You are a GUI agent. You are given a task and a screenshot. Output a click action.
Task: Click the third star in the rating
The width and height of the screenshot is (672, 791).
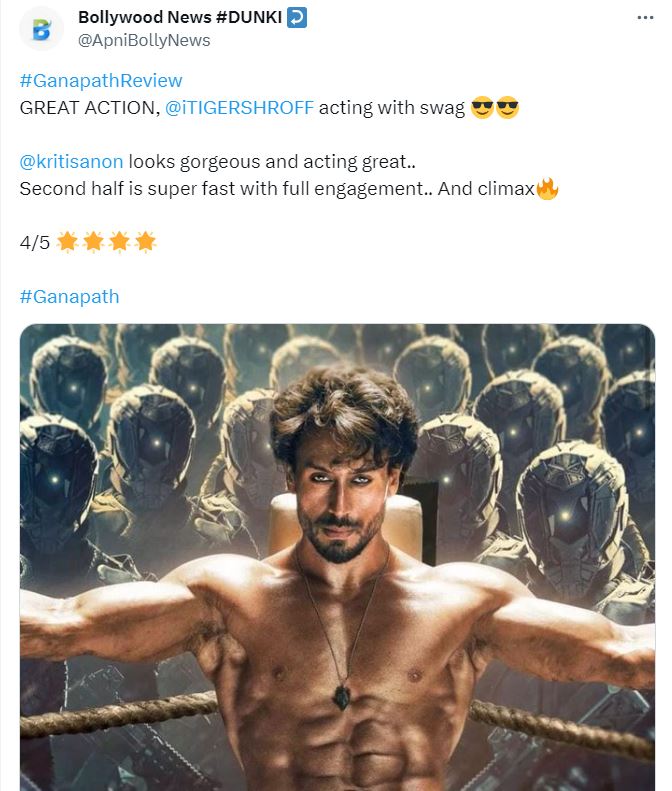[119, 242]
